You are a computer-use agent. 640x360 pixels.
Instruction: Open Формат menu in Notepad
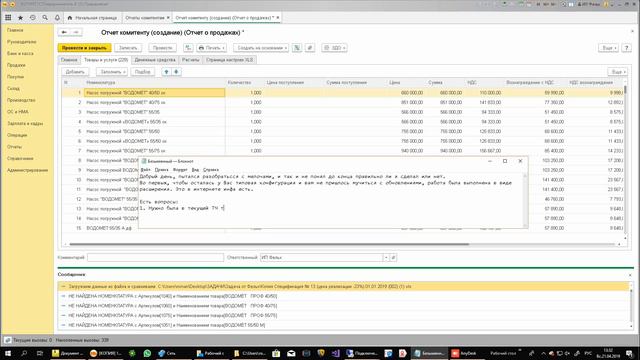click(x=180, y=169)
